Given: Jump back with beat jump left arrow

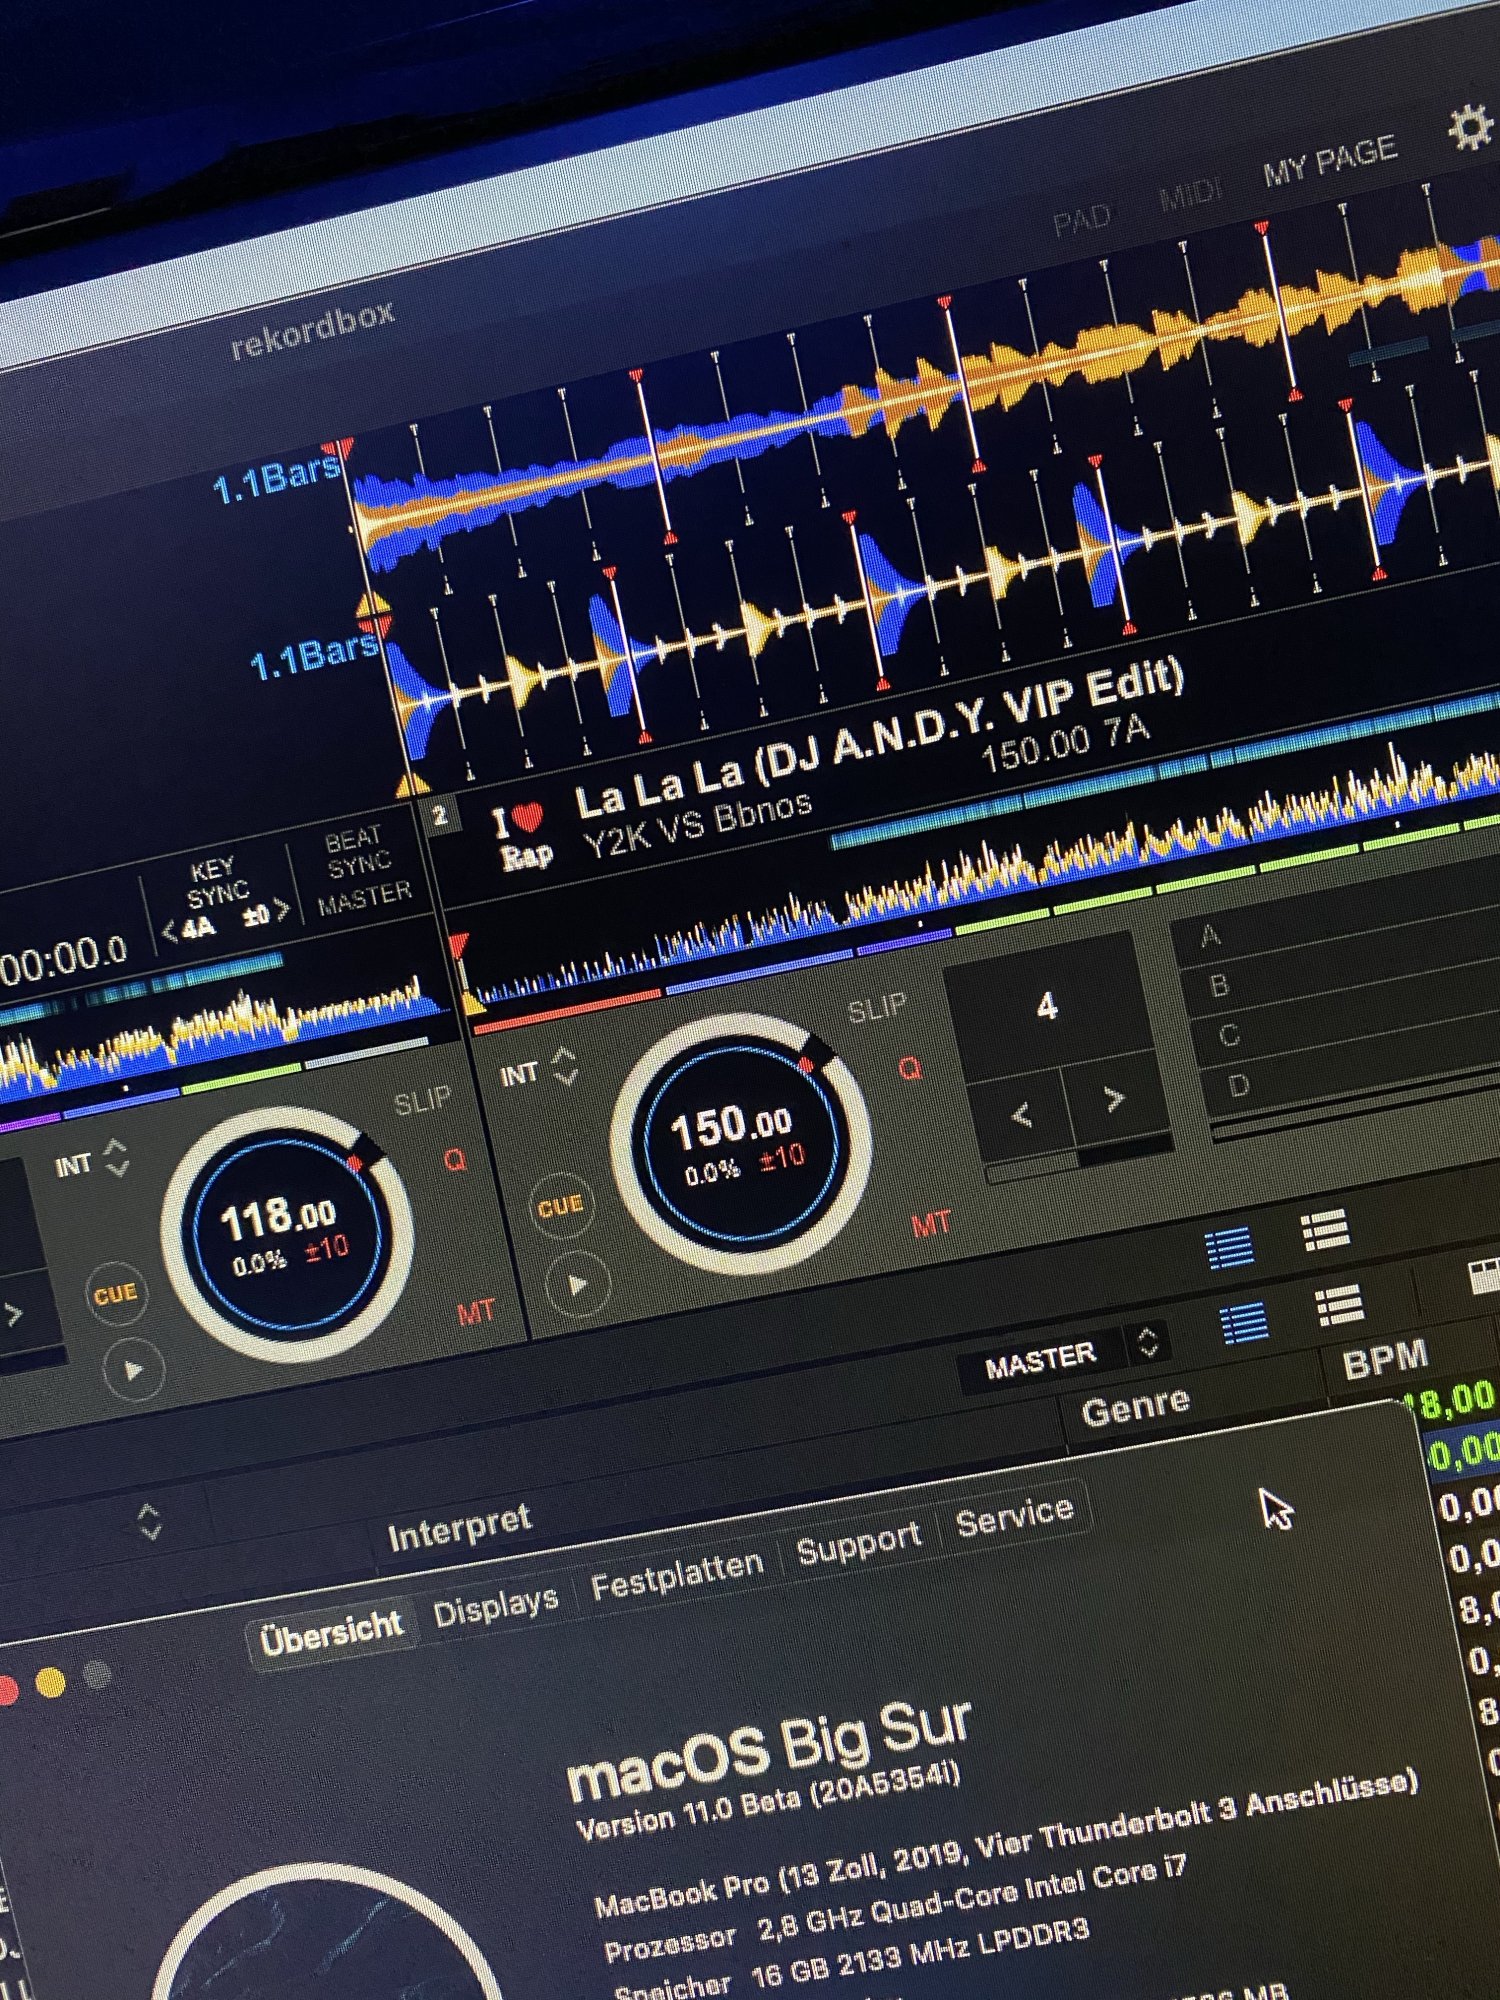Looking at the screenshot, I should (1021, 1113).
